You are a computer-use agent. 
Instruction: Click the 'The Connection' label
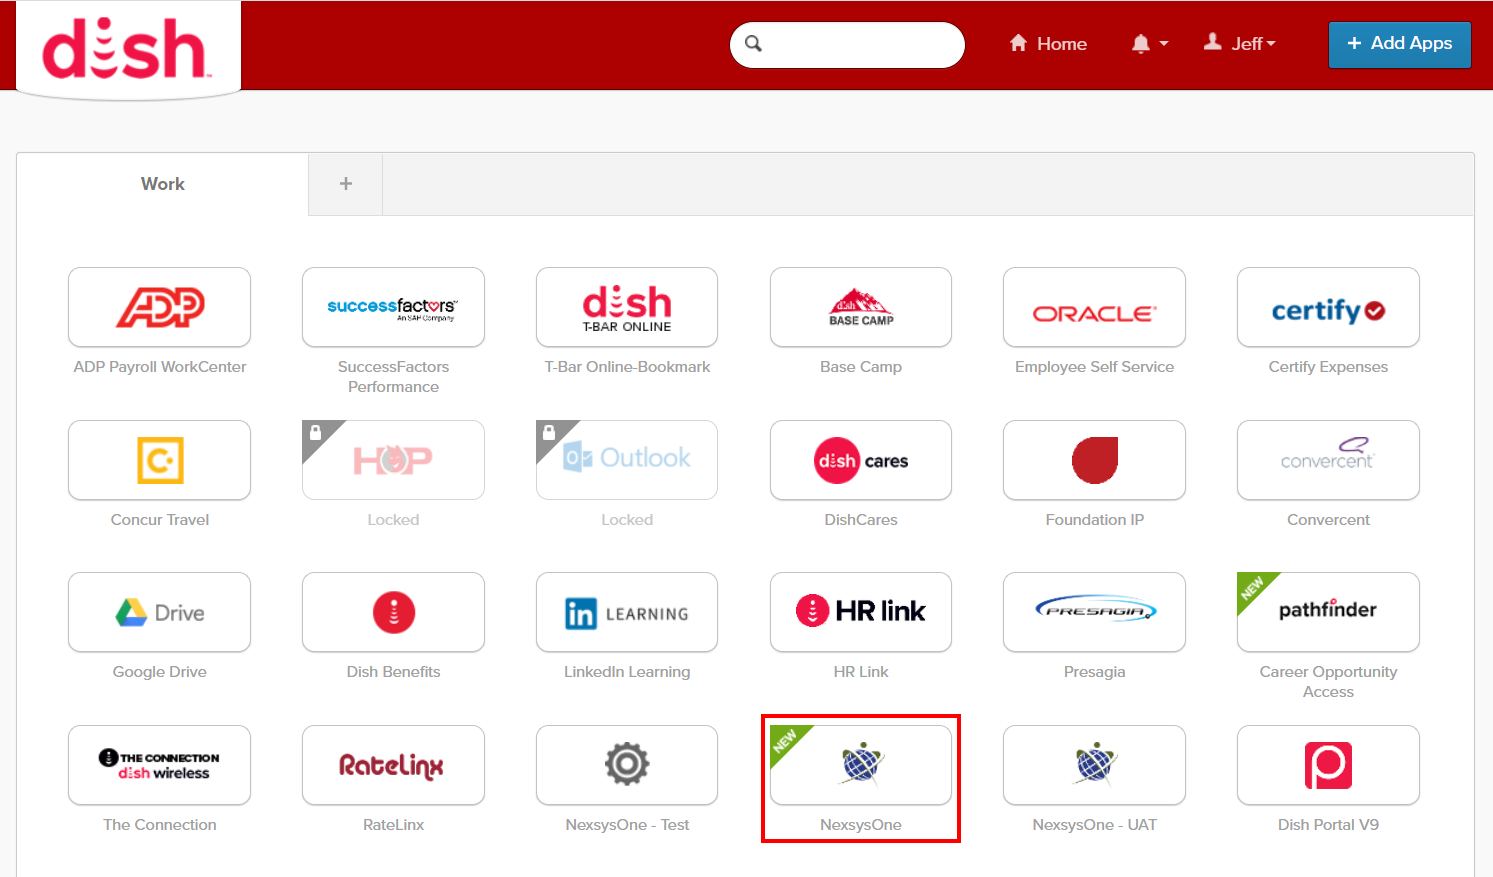[160, 825]
